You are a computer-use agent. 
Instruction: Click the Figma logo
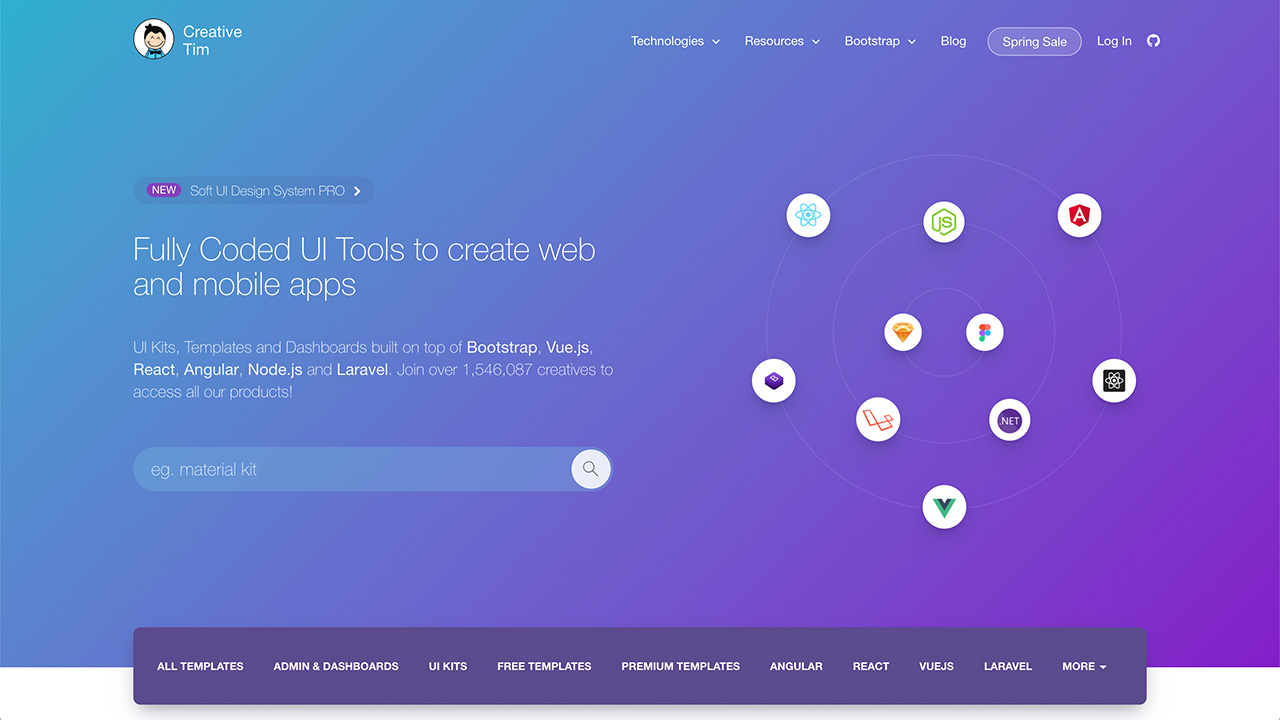coord(985,332)
